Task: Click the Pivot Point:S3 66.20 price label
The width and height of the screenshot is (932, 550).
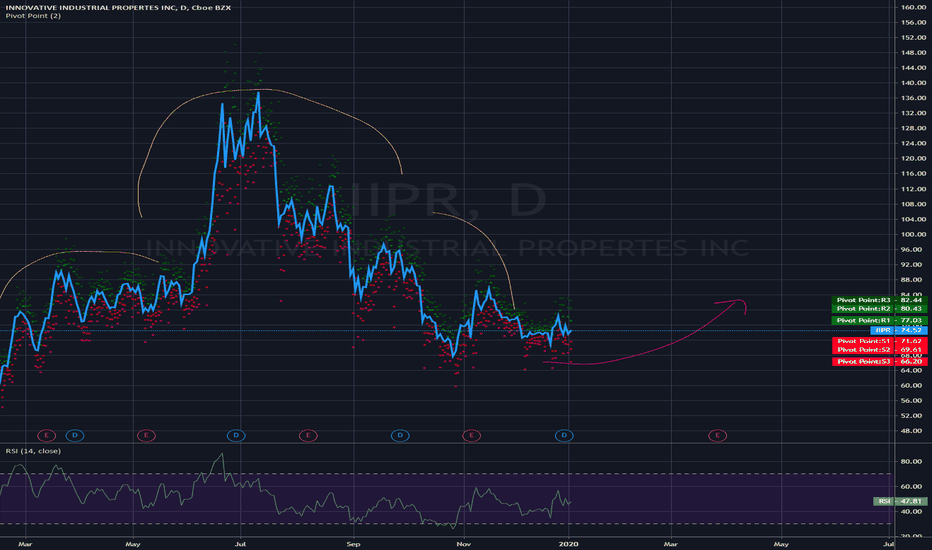Action: coord(879,362)
